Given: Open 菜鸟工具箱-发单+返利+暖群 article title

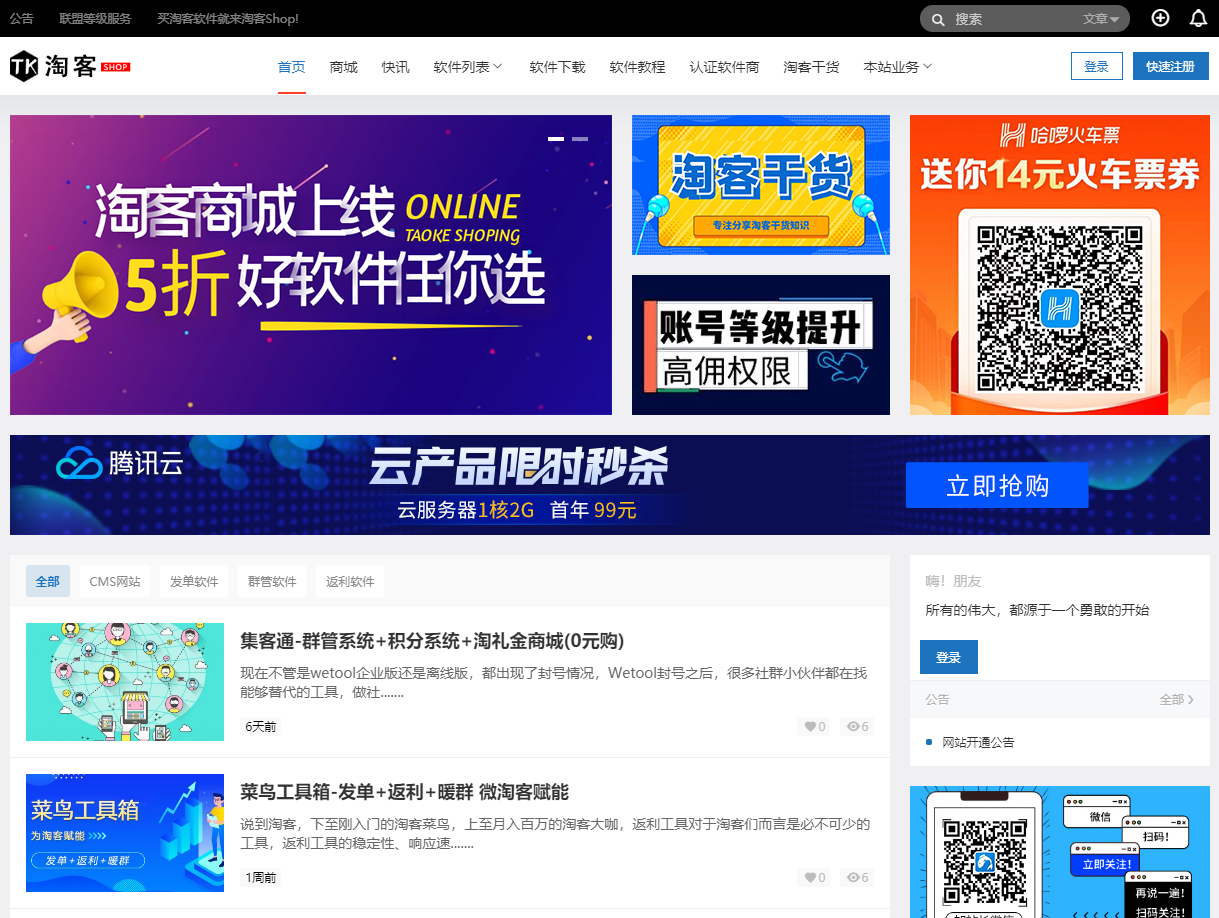Looking at the screenshot, I should tap(405, 792).
